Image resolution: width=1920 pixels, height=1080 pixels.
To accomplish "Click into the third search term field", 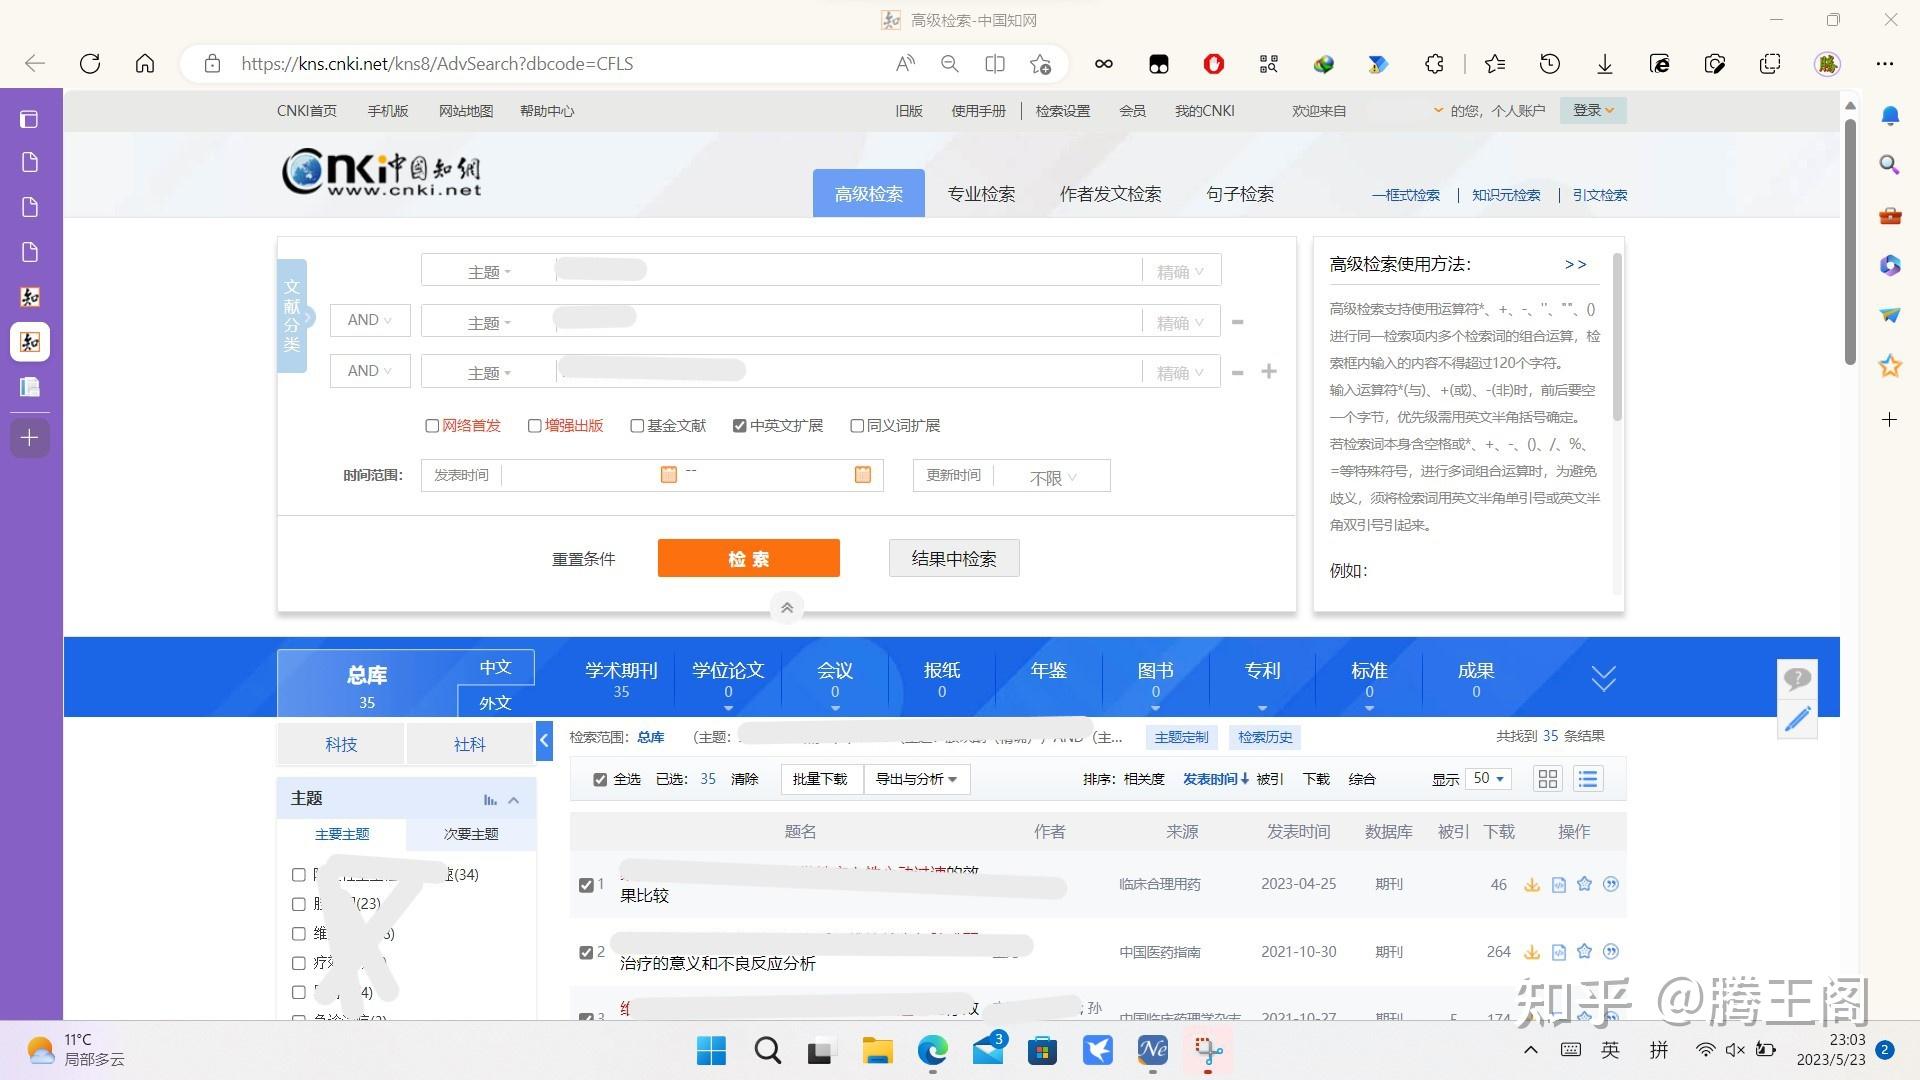I will (x=848, y=371).
